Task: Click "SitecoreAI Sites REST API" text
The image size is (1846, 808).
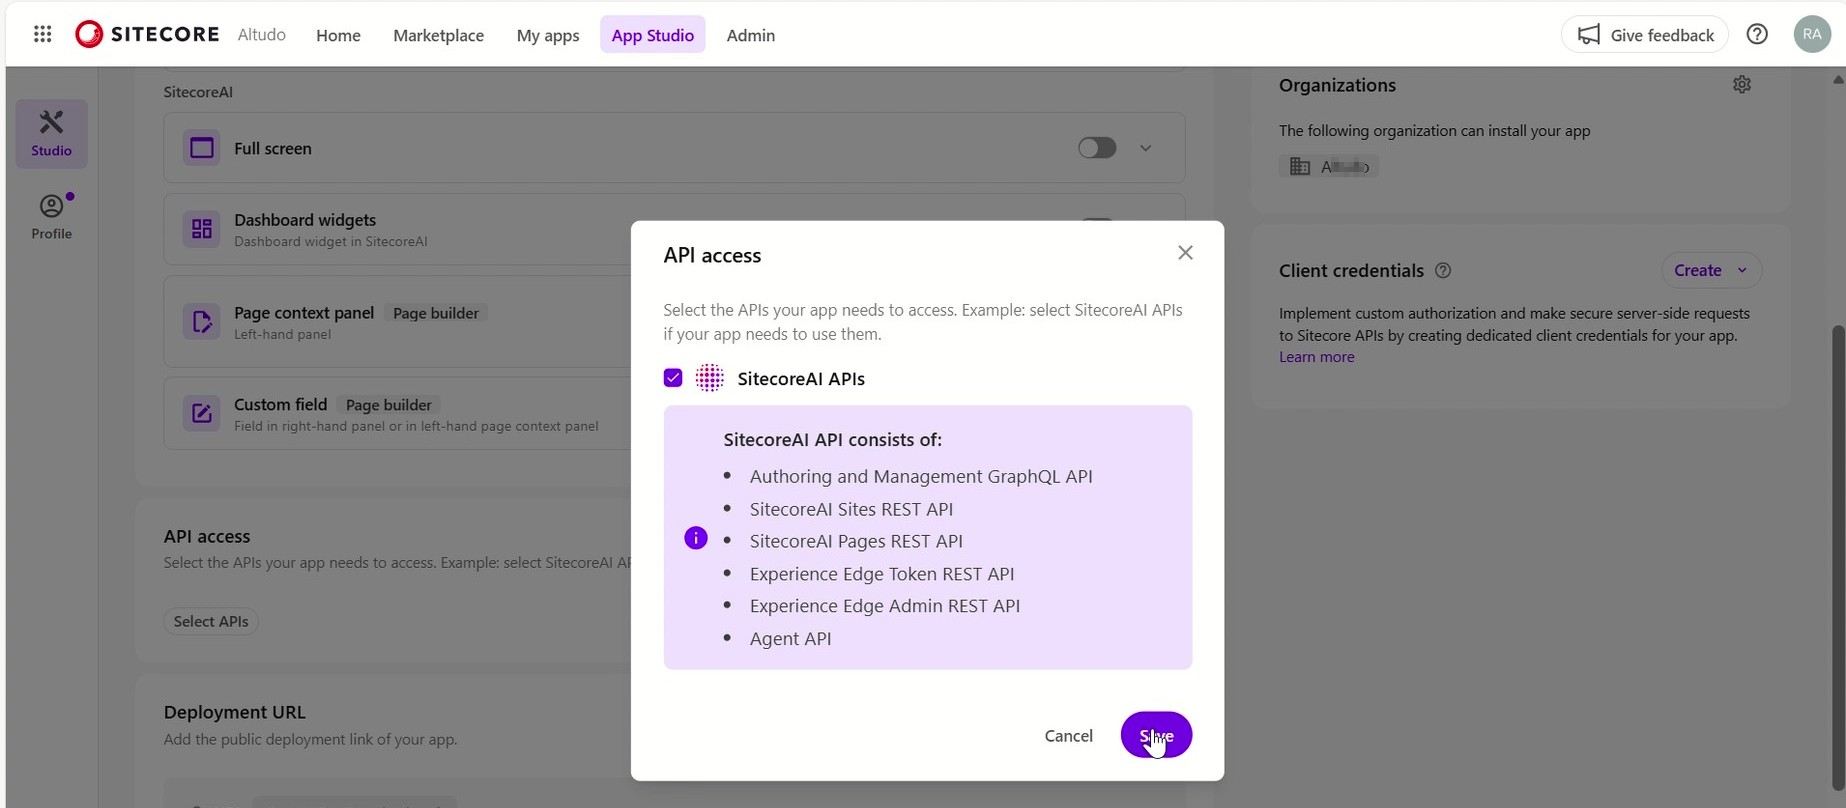Action: [851, 509]
